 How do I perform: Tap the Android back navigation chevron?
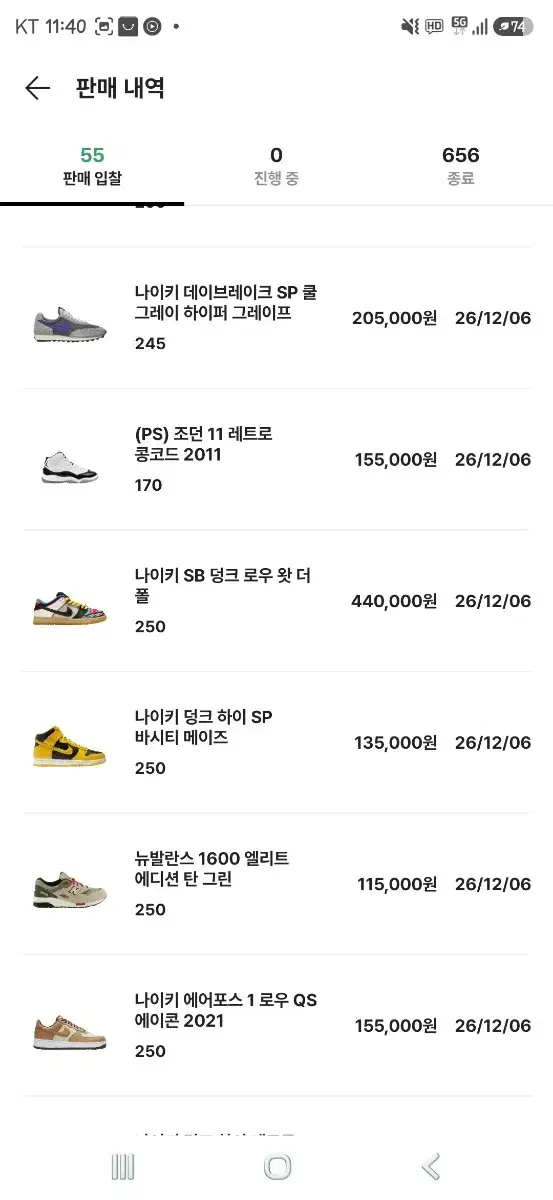(431, 1166)
